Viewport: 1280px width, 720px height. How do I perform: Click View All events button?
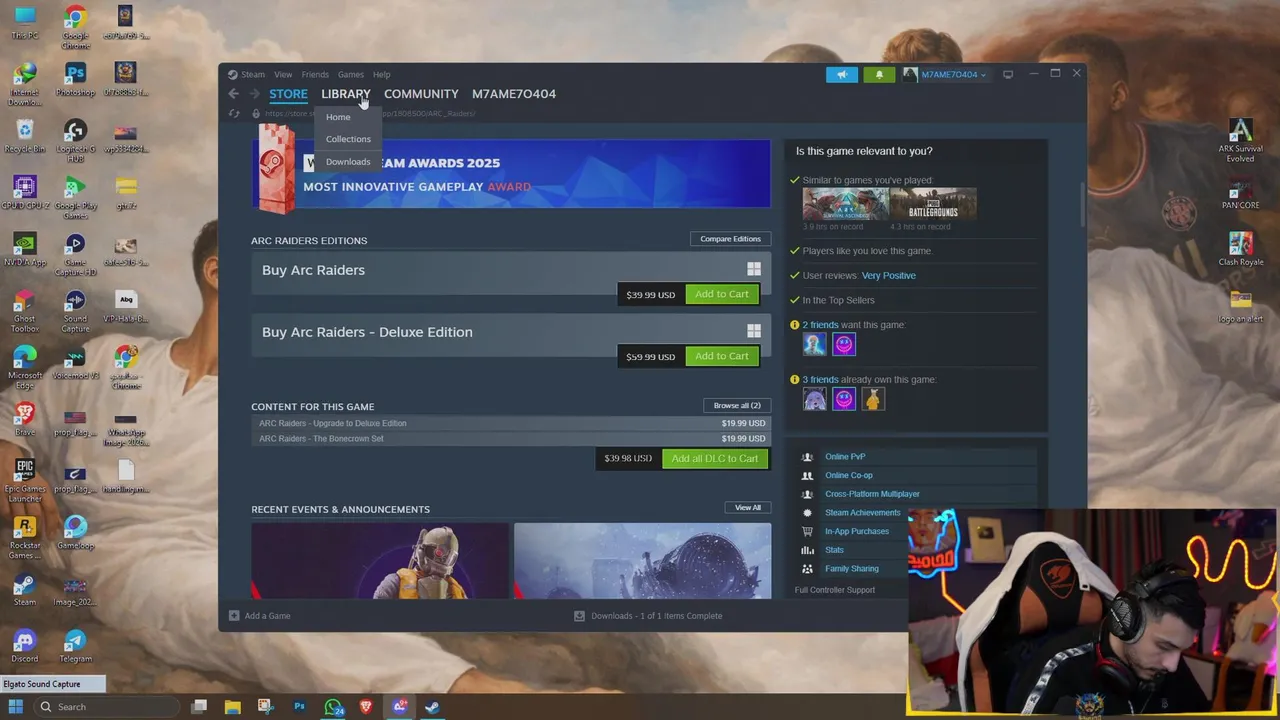click(x=748, y=507)
